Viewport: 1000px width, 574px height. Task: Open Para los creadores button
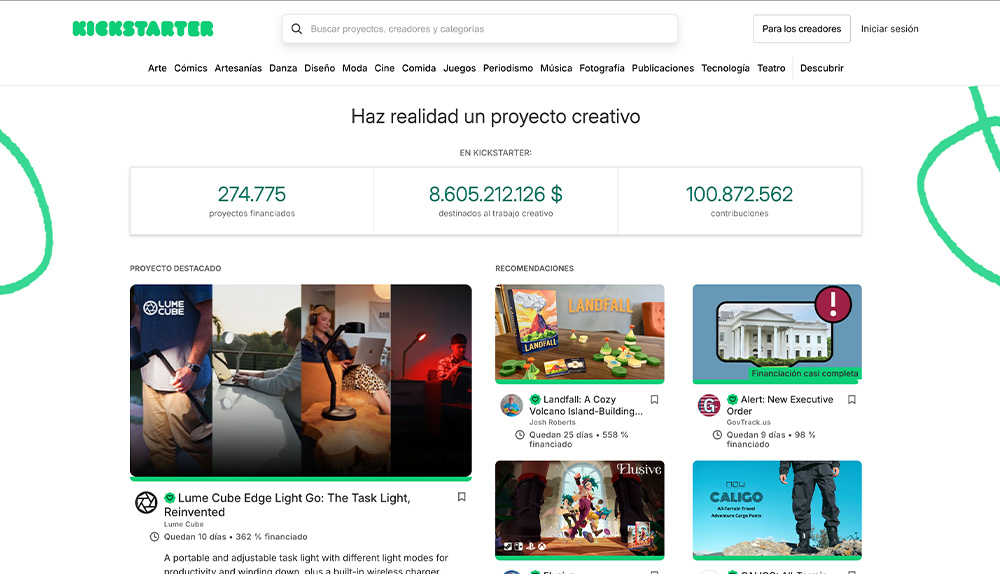[x=802, y=29]
